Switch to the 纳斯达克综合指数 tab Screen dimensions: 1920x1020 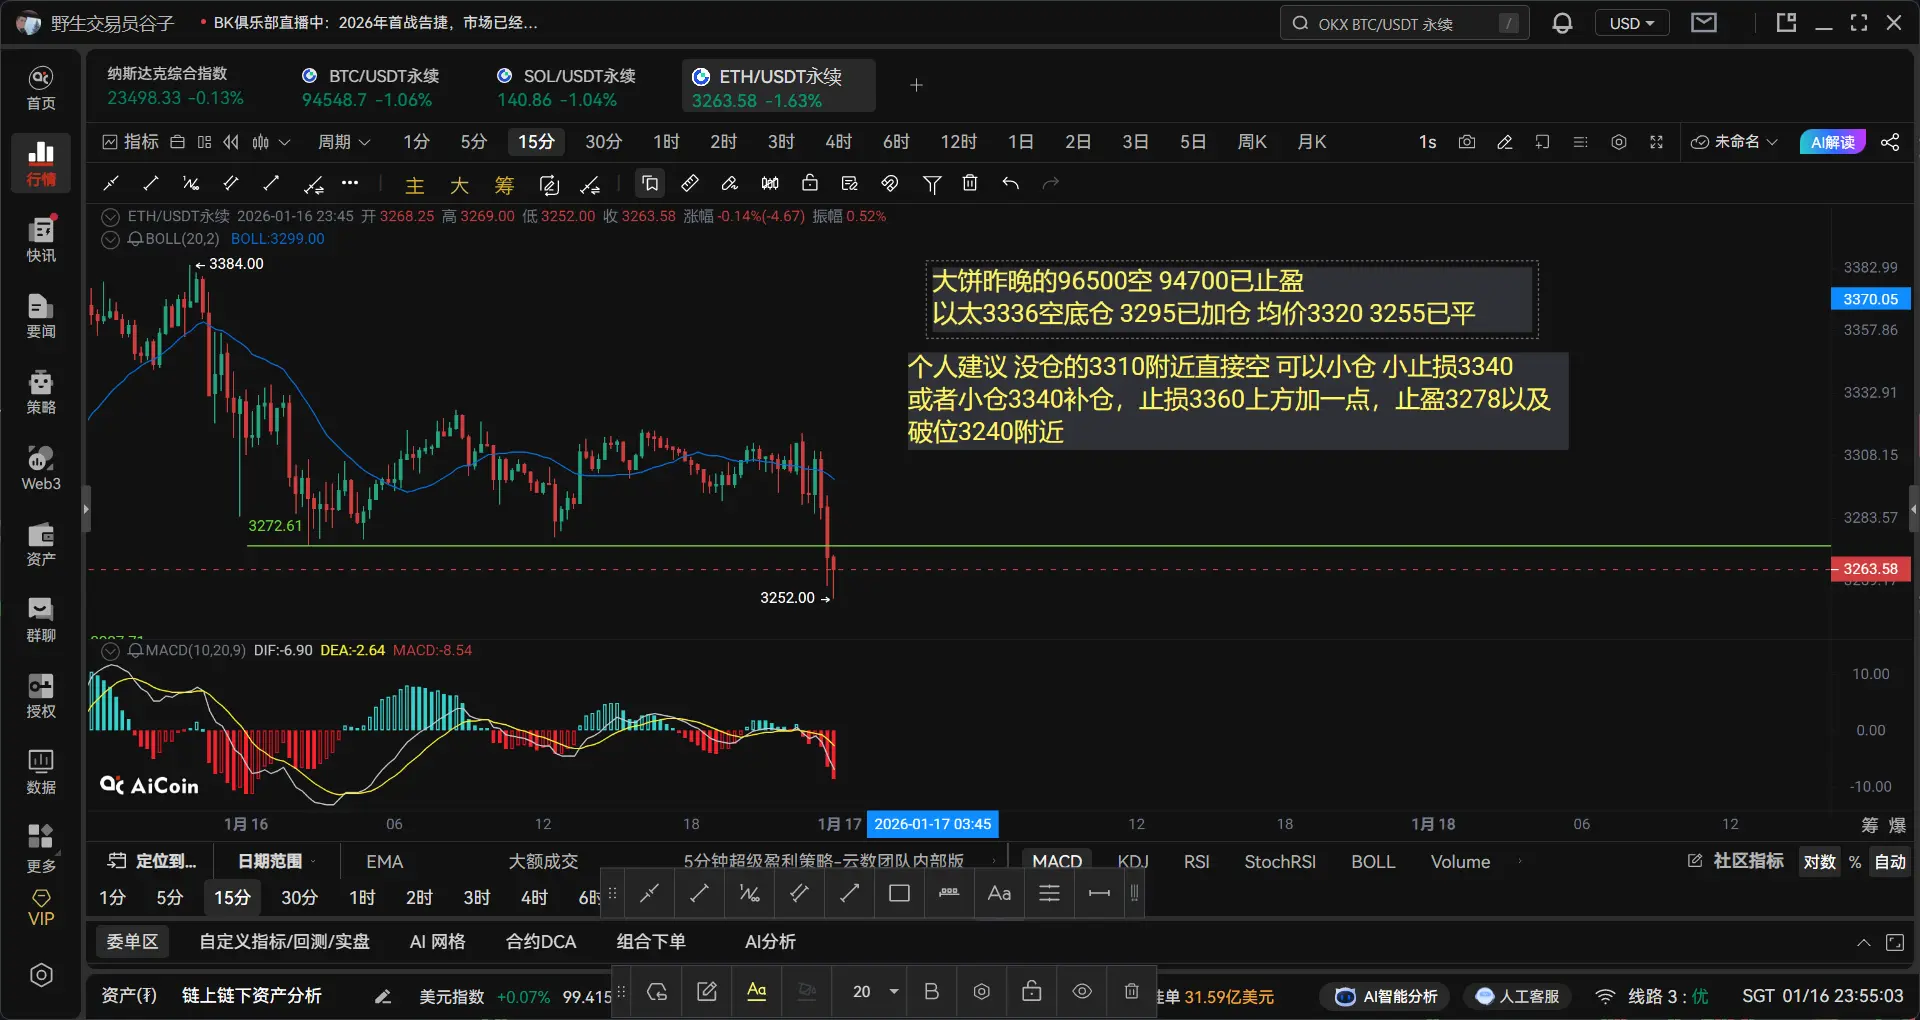pyautogui.click(x=176, y=86)
